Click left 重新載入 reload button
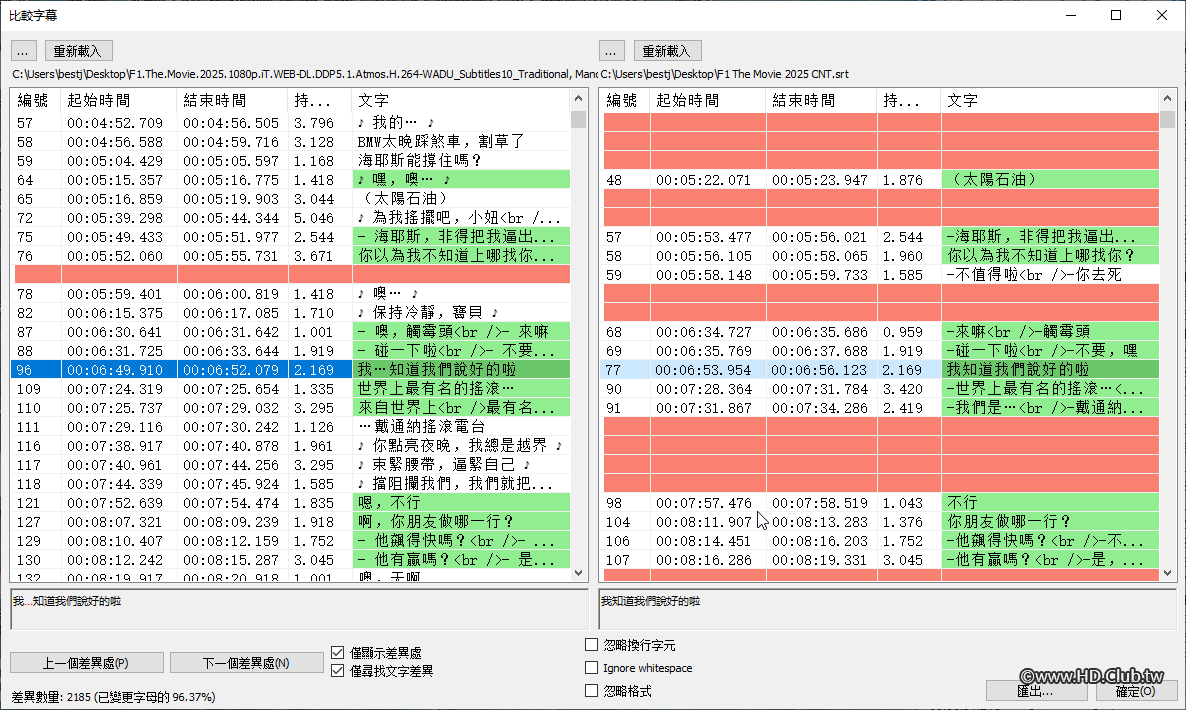The height and width of the screenshot is (710, 1186). [x=79, y=51]
